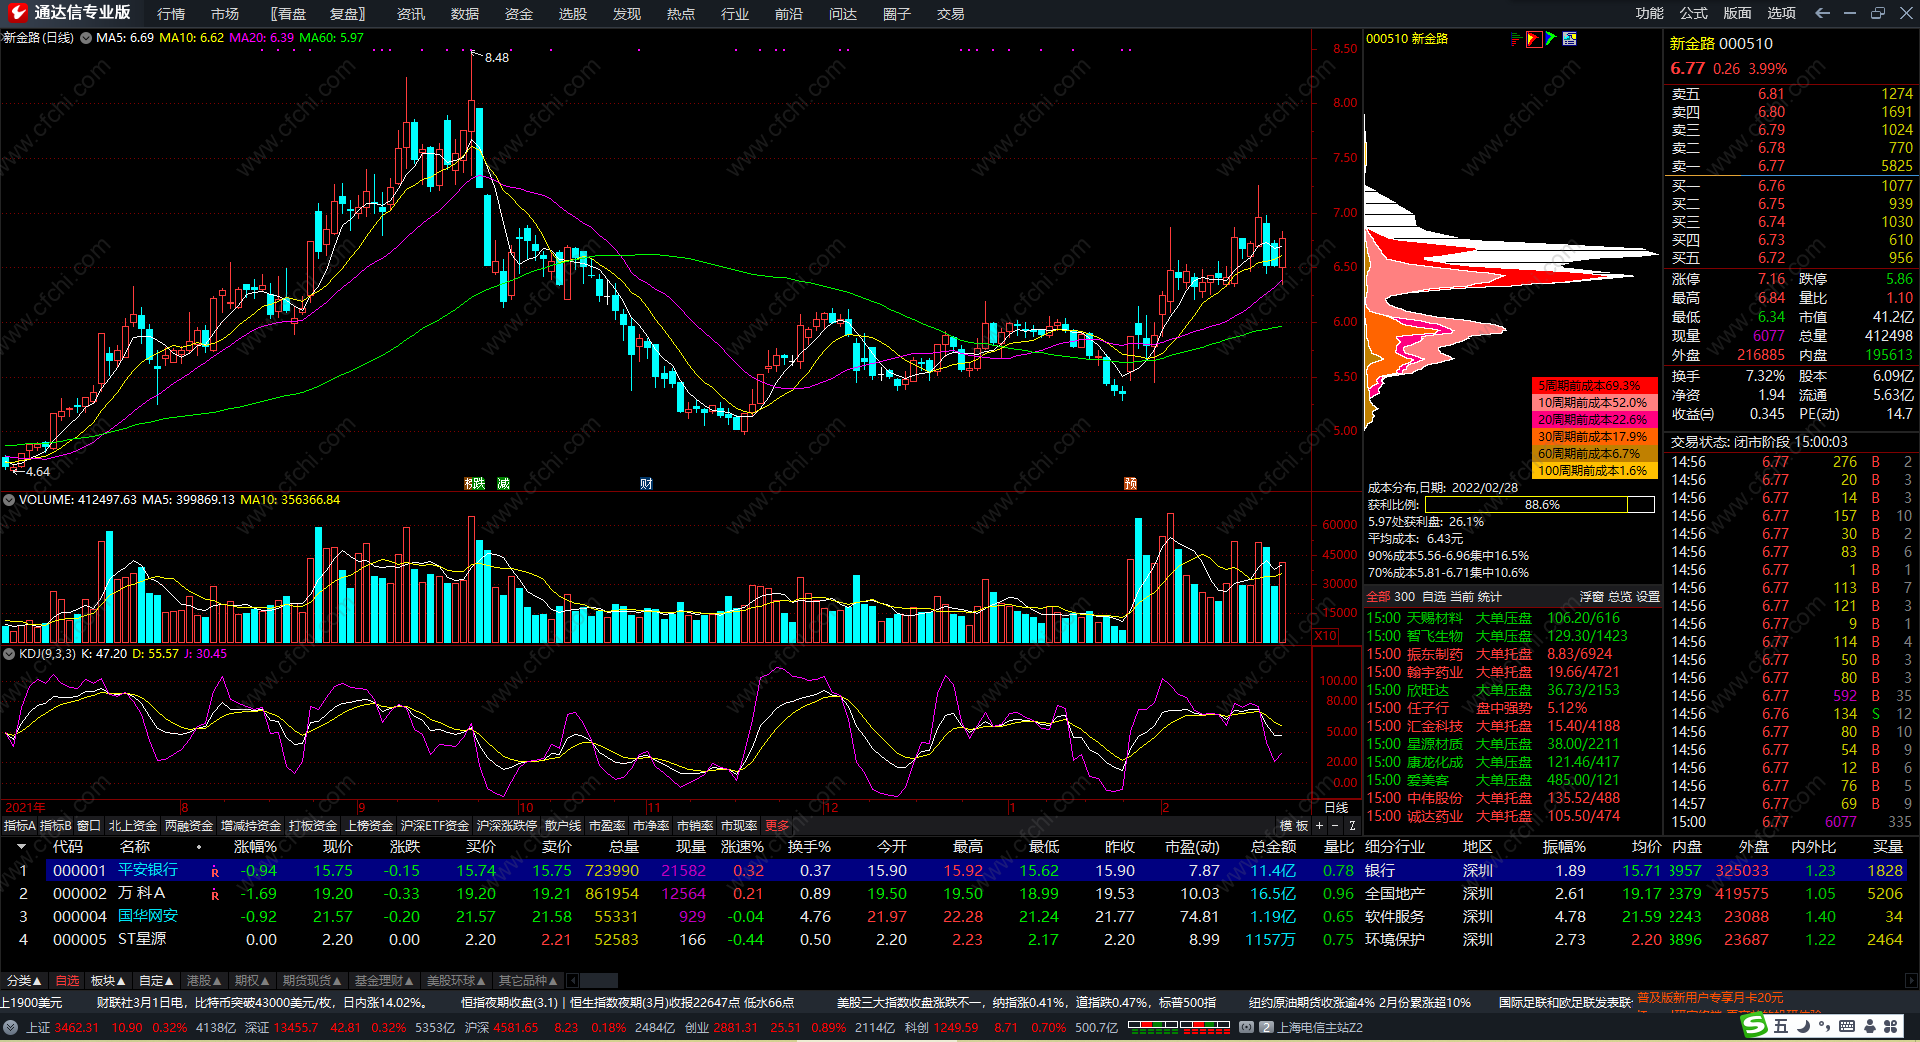
Task: Click the back arrow in the title bar
Action: [1822, 13]
